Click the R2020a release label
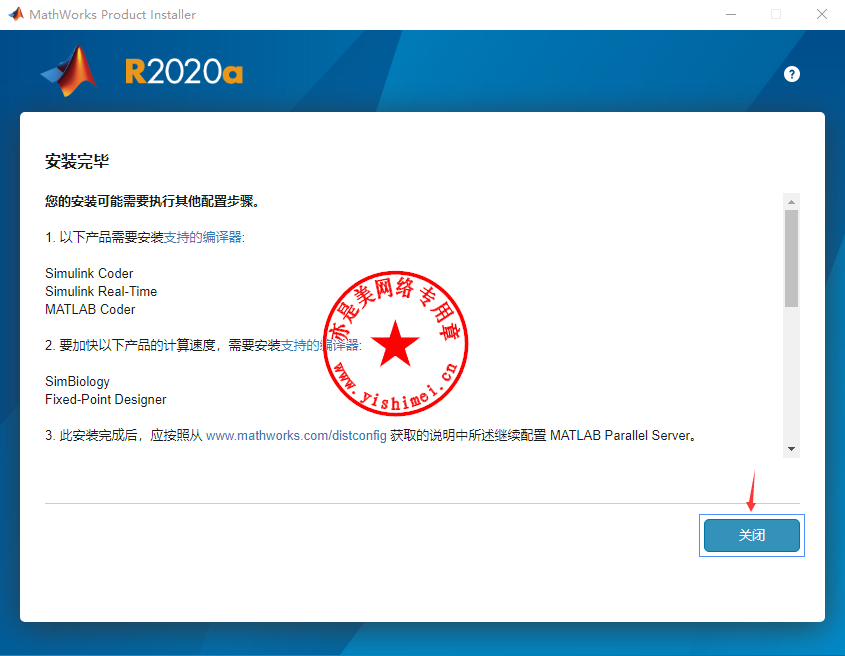Screen dimensions: 845x656 coord(184,72)
